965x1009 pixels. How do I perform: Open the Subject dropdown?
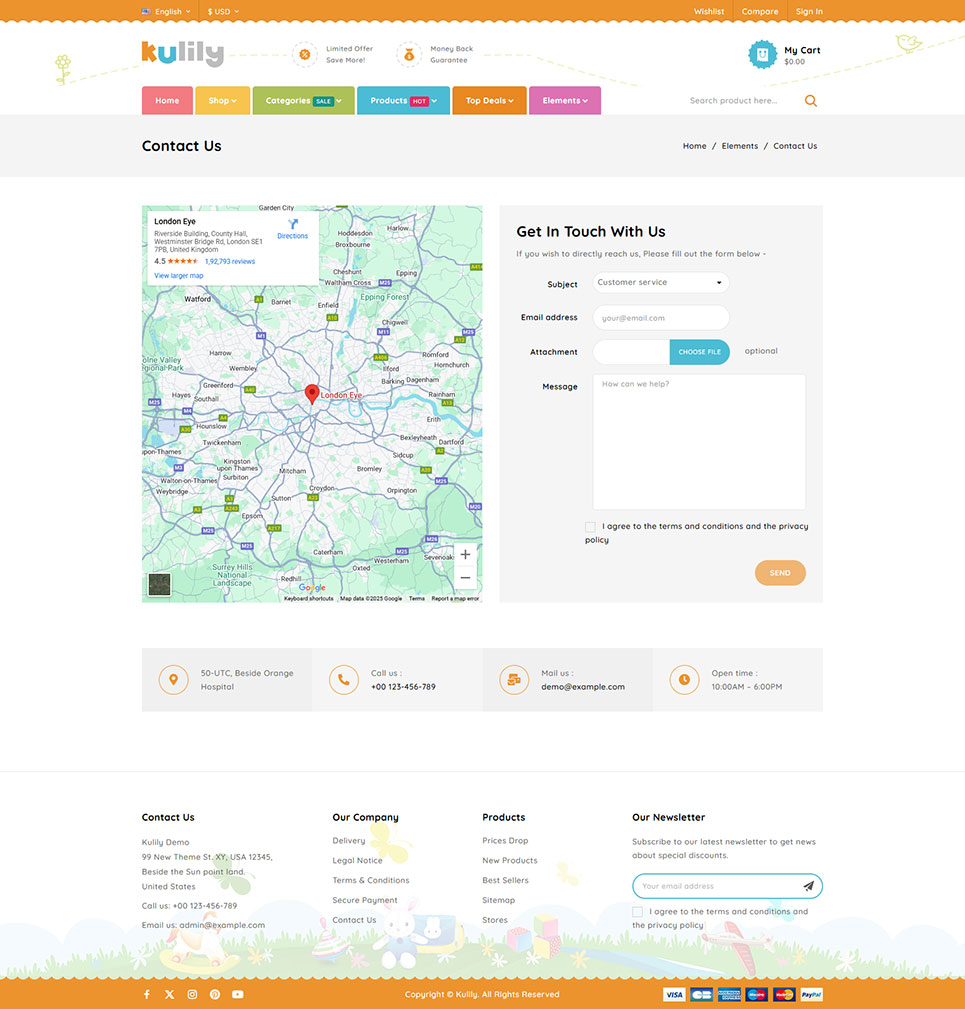click(660, 283)
